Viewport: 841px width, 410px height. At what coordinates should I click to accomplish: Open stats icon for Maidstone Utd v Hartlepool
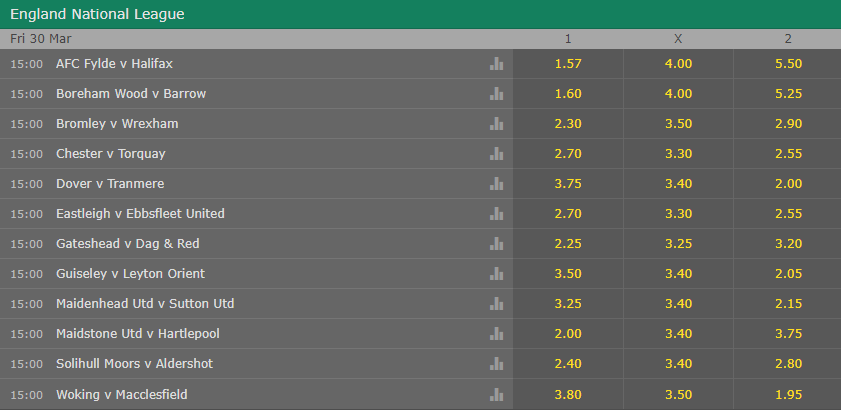coord(496,334)
